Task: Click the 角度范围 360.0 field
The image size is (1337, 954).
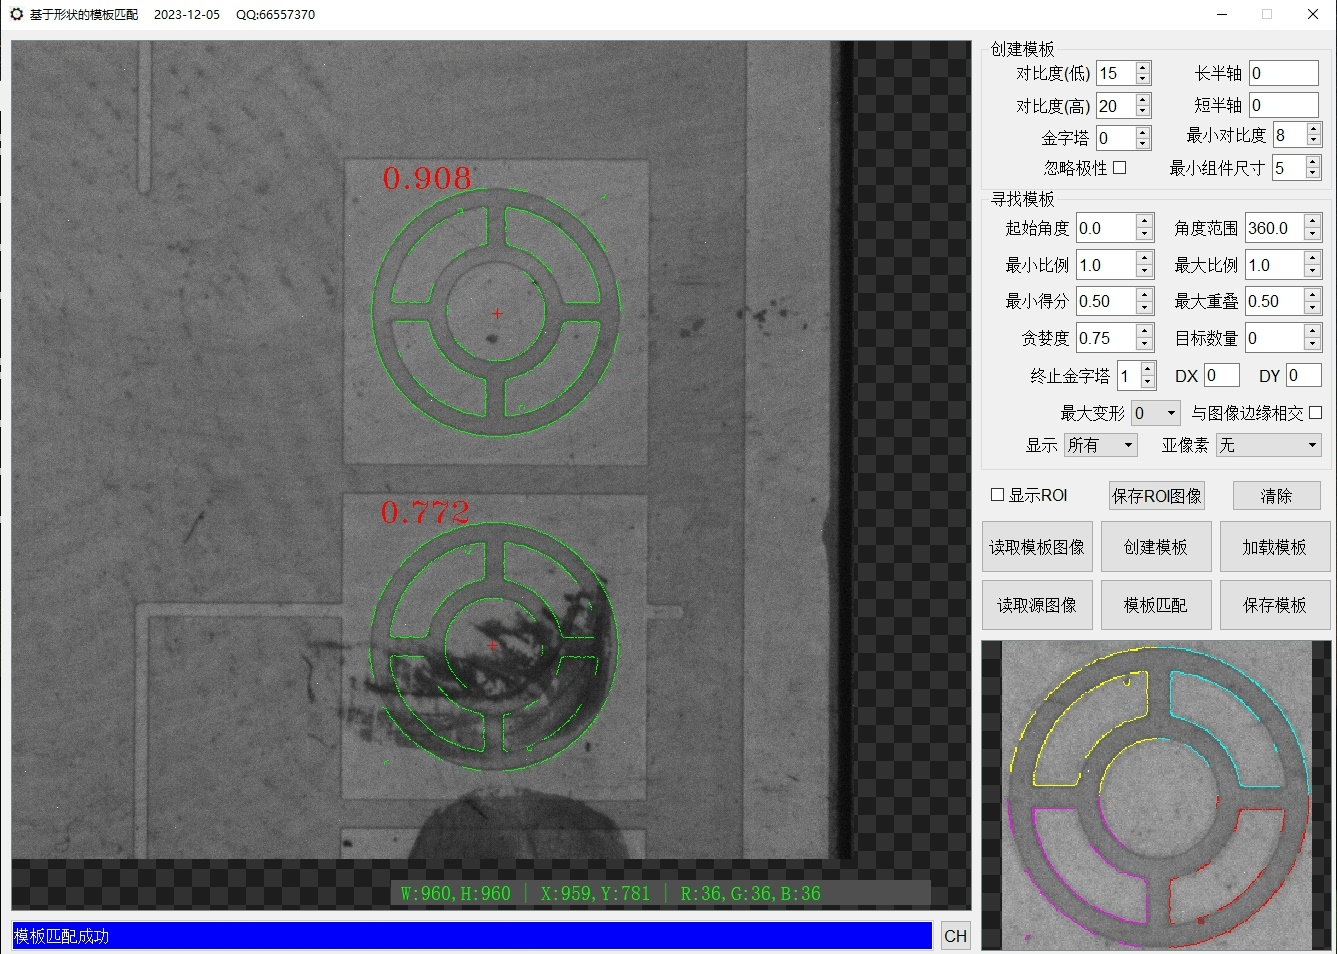Action: 1275,228
